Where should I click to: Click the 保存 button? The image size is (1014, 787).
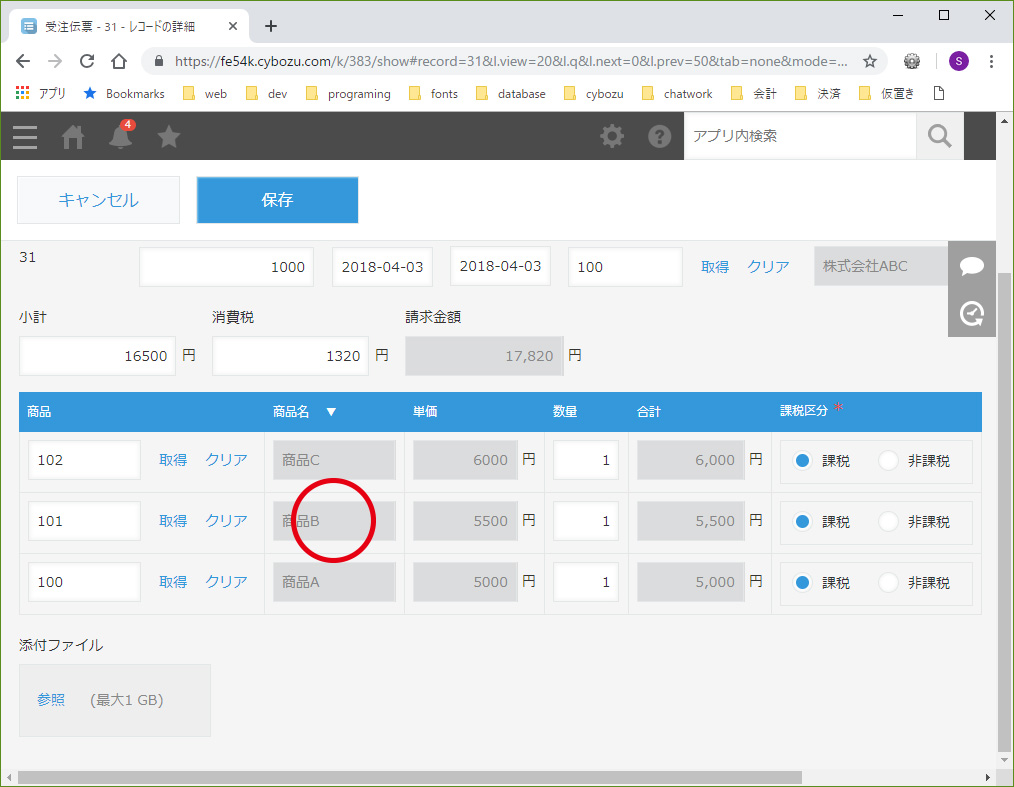tap(277, 200)
